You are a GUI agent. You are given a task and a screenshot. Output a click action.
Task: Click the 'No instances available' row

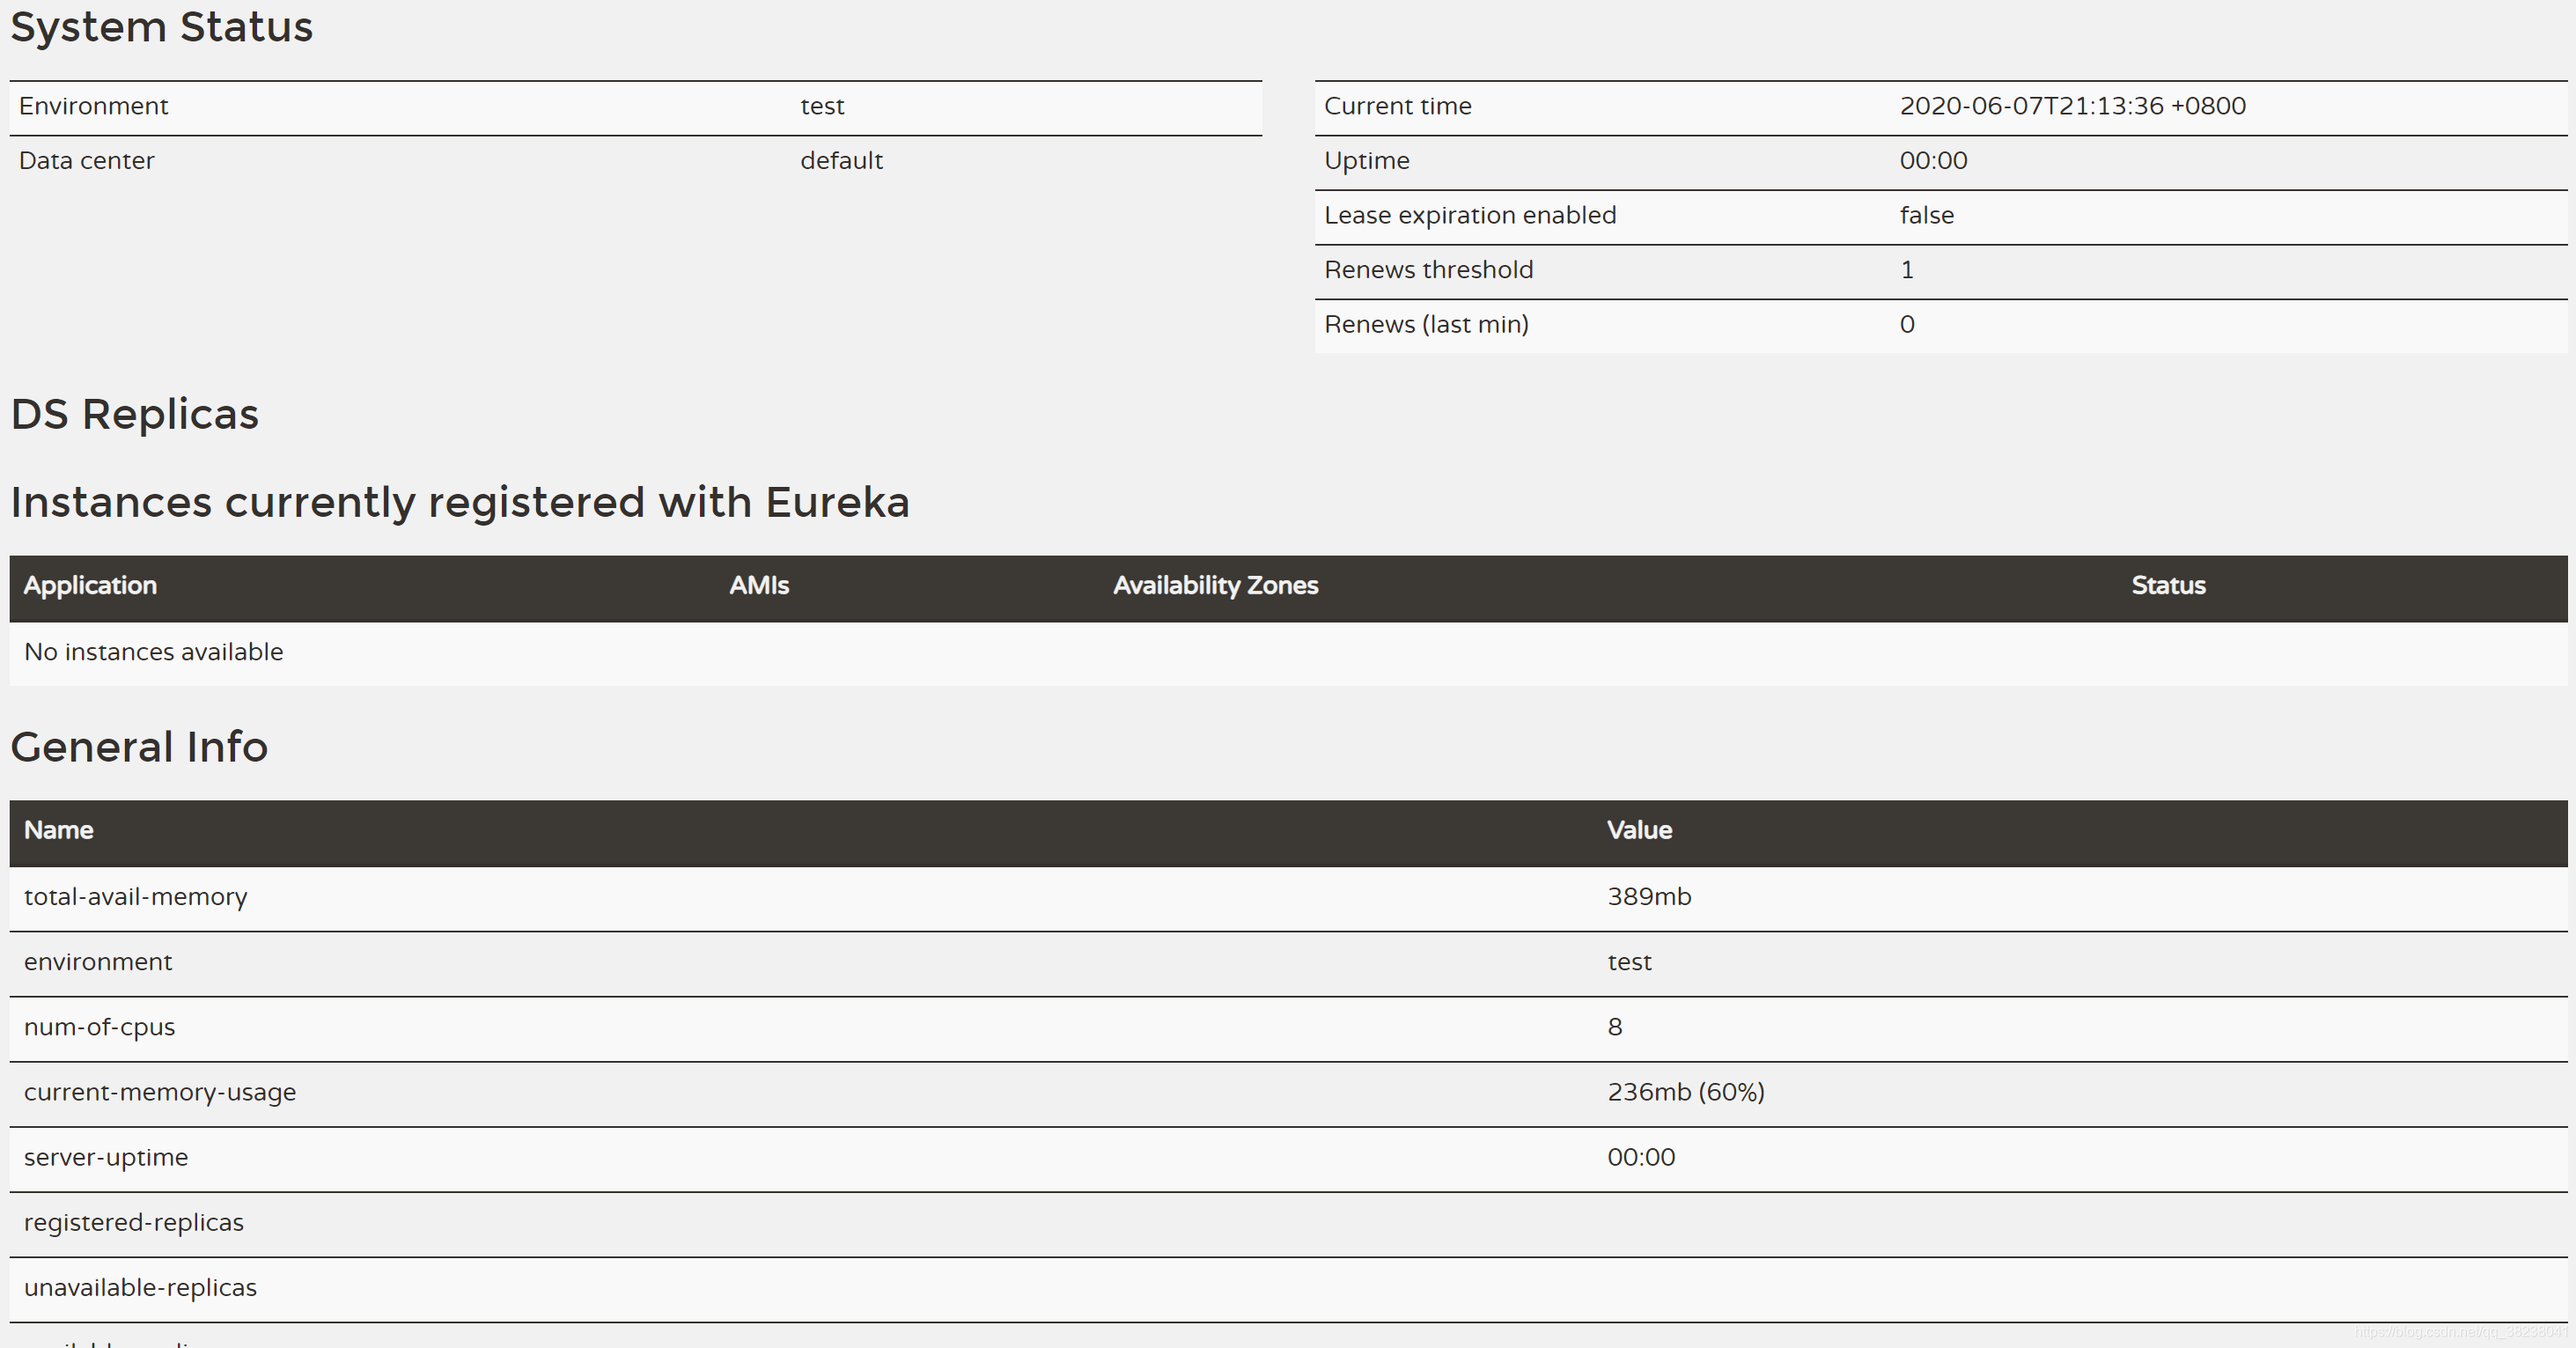pos(154,652)
